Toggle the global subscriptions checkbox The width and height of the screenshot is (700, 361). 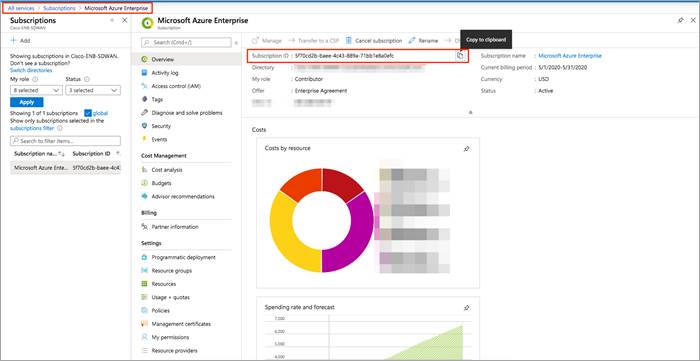pyautogui.click(x=88, y=113)
